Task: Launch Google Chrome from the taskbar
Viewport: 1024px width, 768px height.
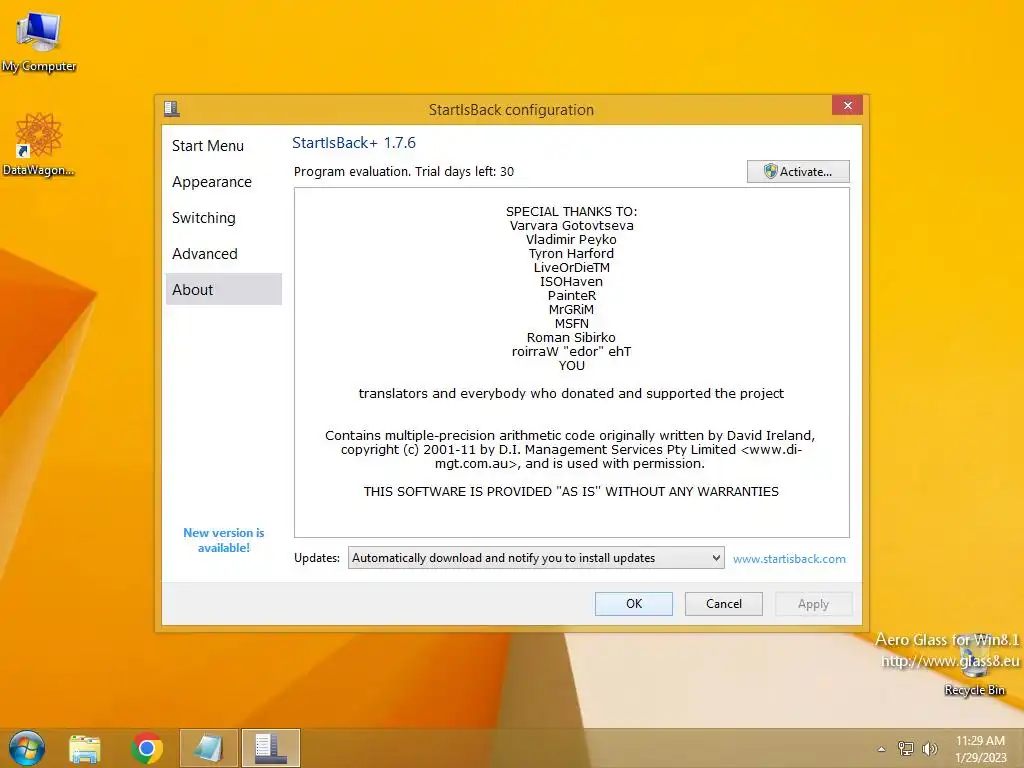Action: click(147, 748)
